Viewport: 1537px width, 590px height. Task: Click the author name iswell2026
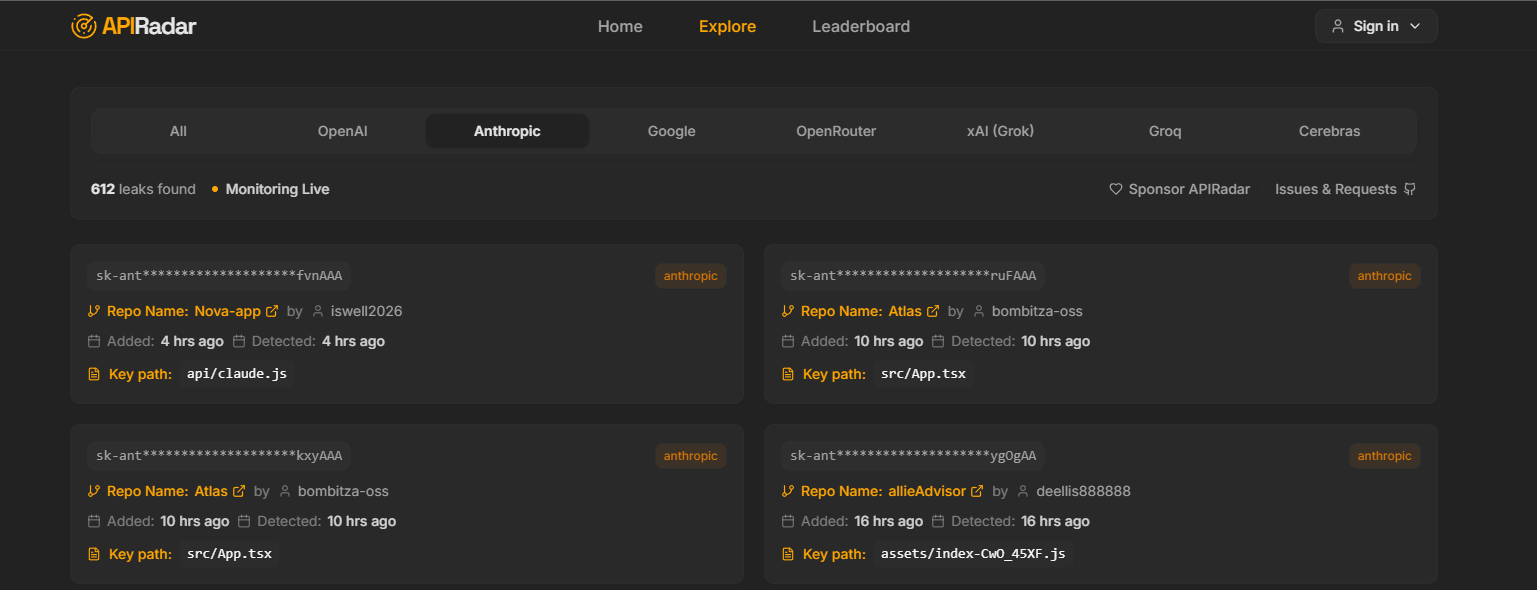pyautogui.click(x=366, y=311)
